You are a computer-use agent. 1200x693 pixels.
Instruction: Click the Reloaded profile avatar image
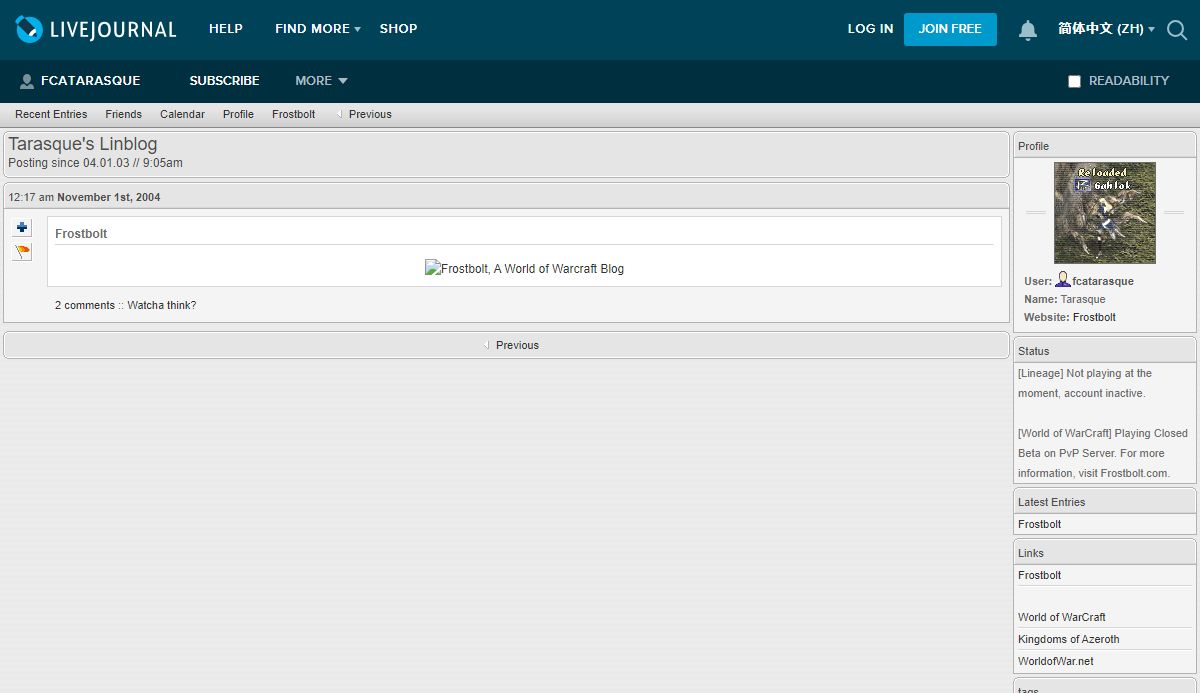pos(1105,213)
